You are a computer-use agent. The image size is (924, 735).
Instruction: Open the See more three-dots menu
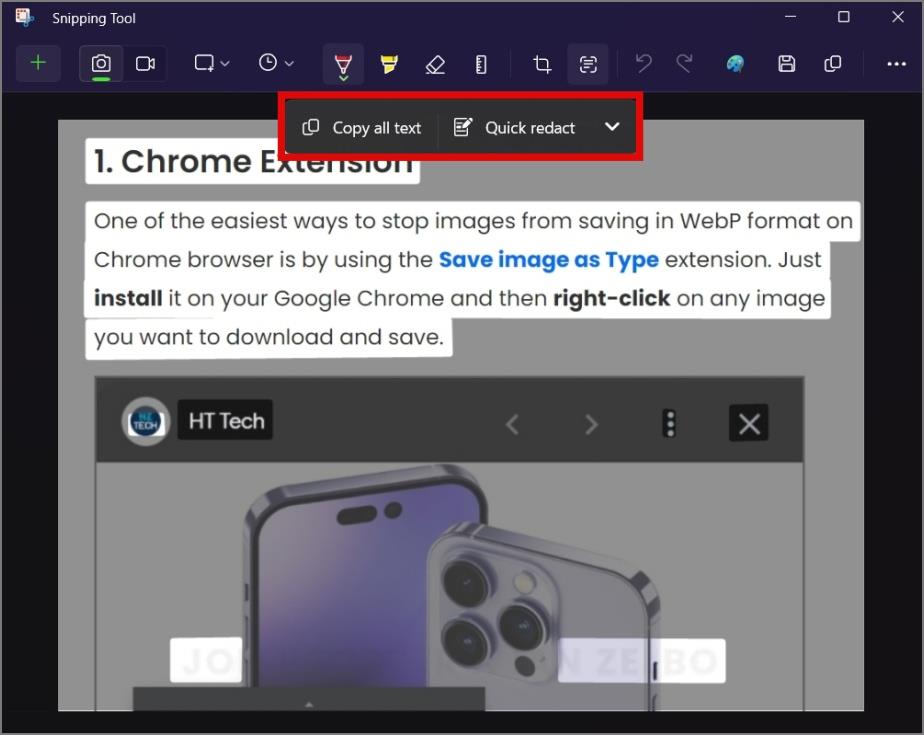[x=896, y=64]
